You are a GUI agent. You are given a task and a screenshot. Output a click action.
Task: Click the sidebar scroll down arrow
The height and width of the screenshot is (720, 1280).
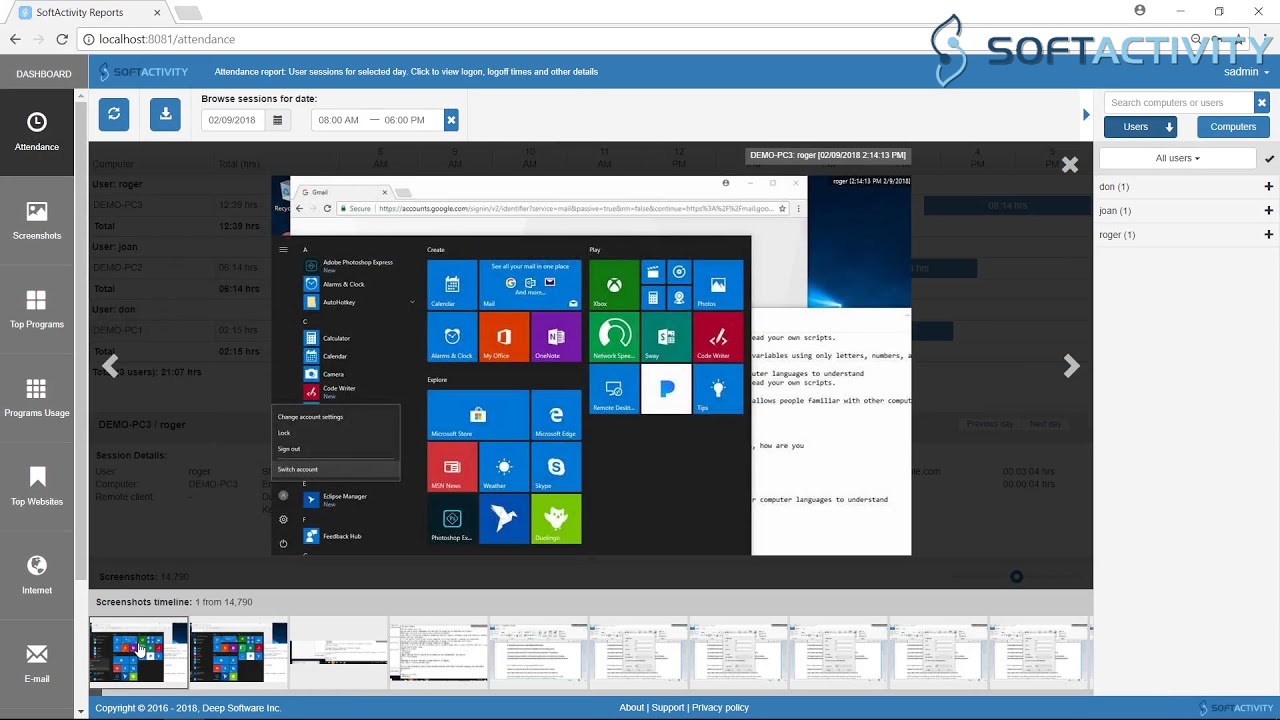(81, 711)
